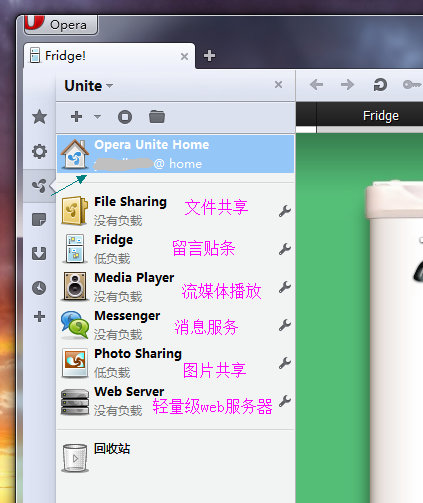Click the Photo Sharing picture icon
This screenshot has width=423, height=503.
tap(75, 363)
